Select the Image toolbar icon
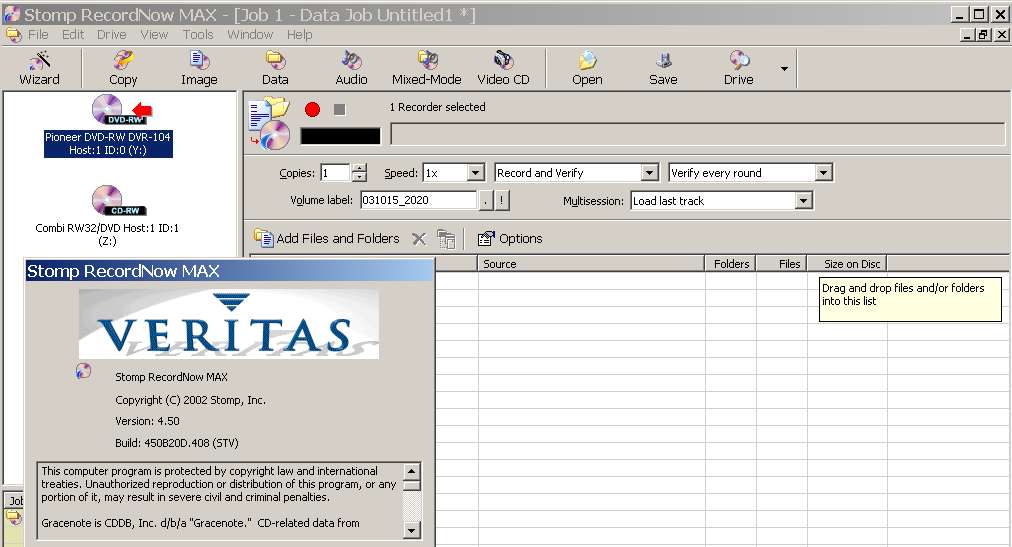The height and width of the screenshot is (547, 1012). tap(199, 68)
